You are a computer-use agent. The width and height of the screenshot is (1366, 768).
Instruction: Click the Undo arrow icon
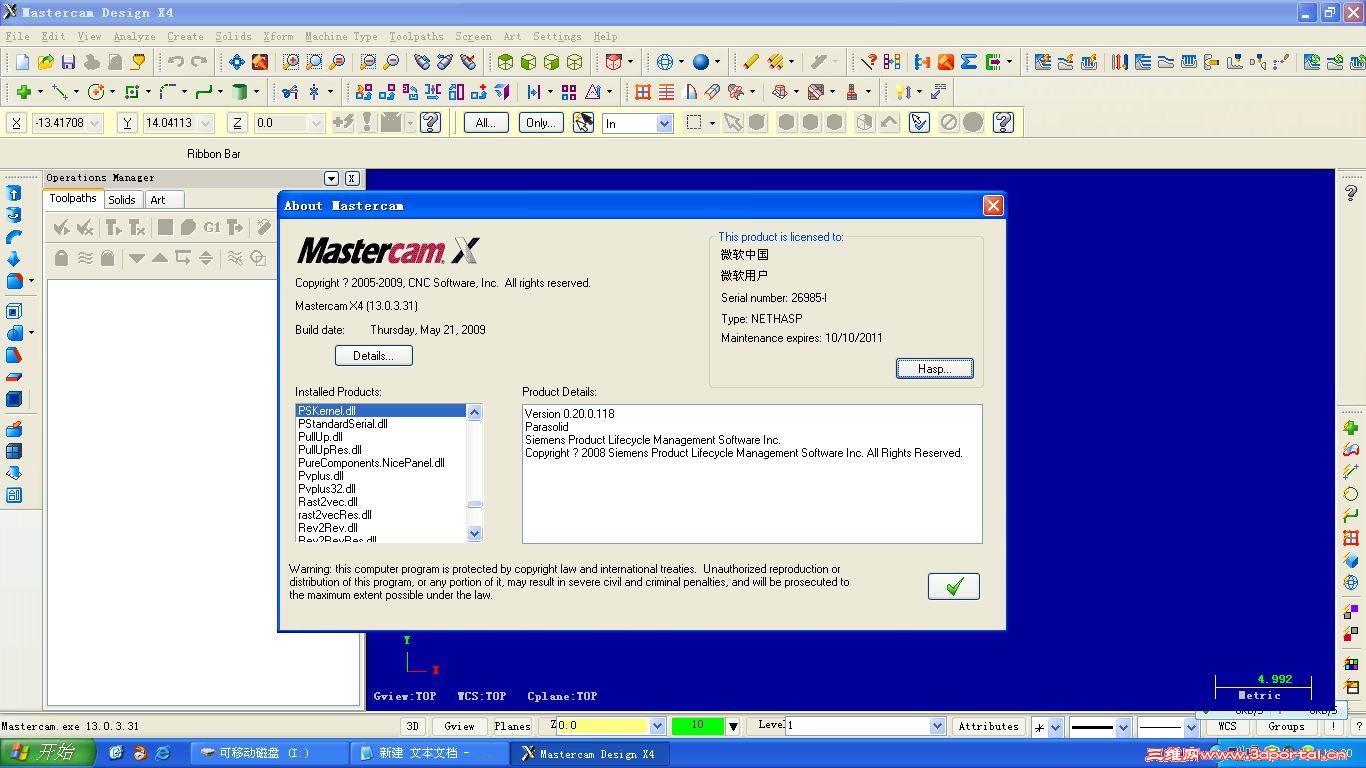click(x=175, y=62)
